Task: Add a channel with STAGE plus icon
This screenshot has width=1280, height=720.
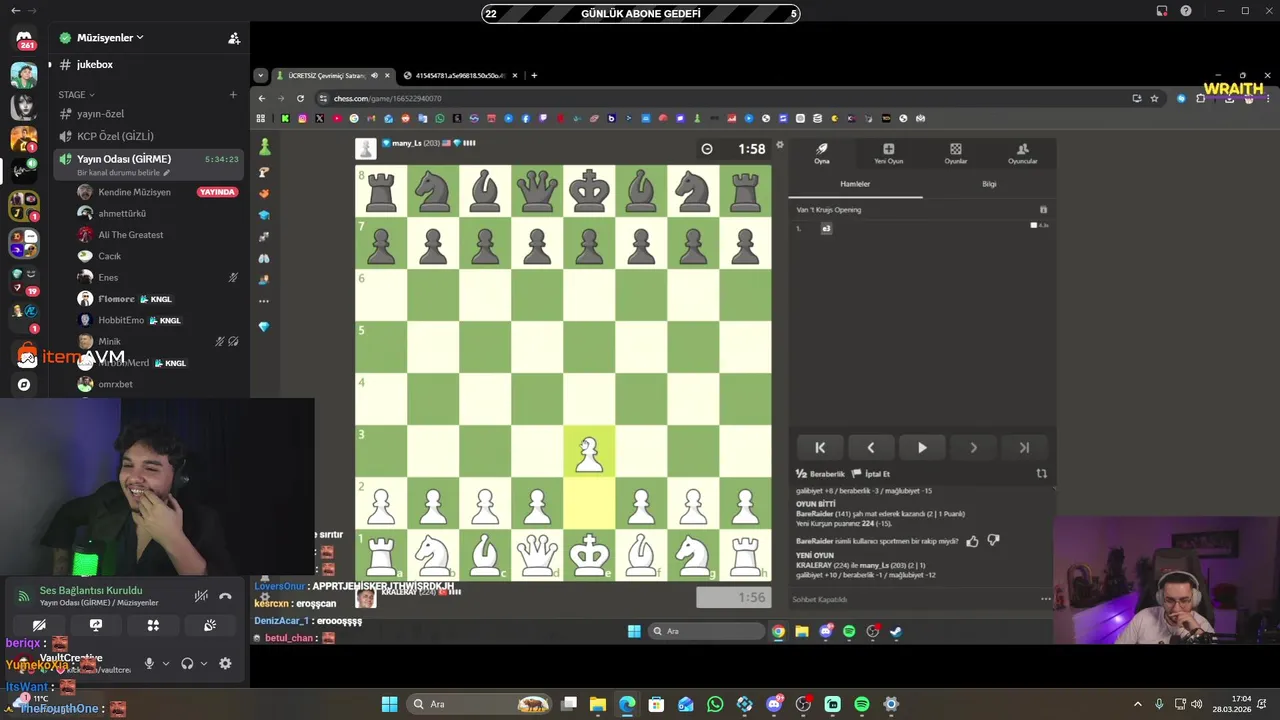Action: (x=233, y=95)
